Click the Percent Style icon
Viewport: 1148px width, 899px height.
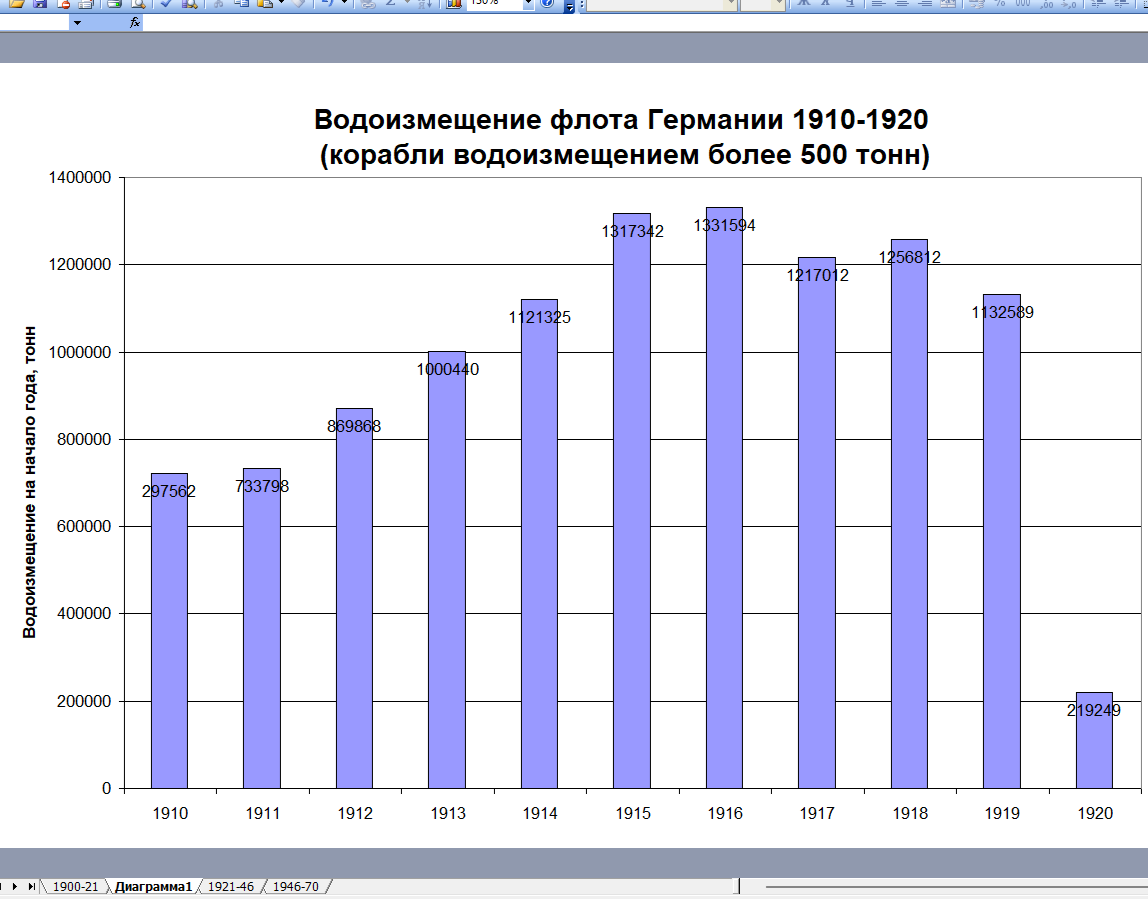click(x=997, y=4)
